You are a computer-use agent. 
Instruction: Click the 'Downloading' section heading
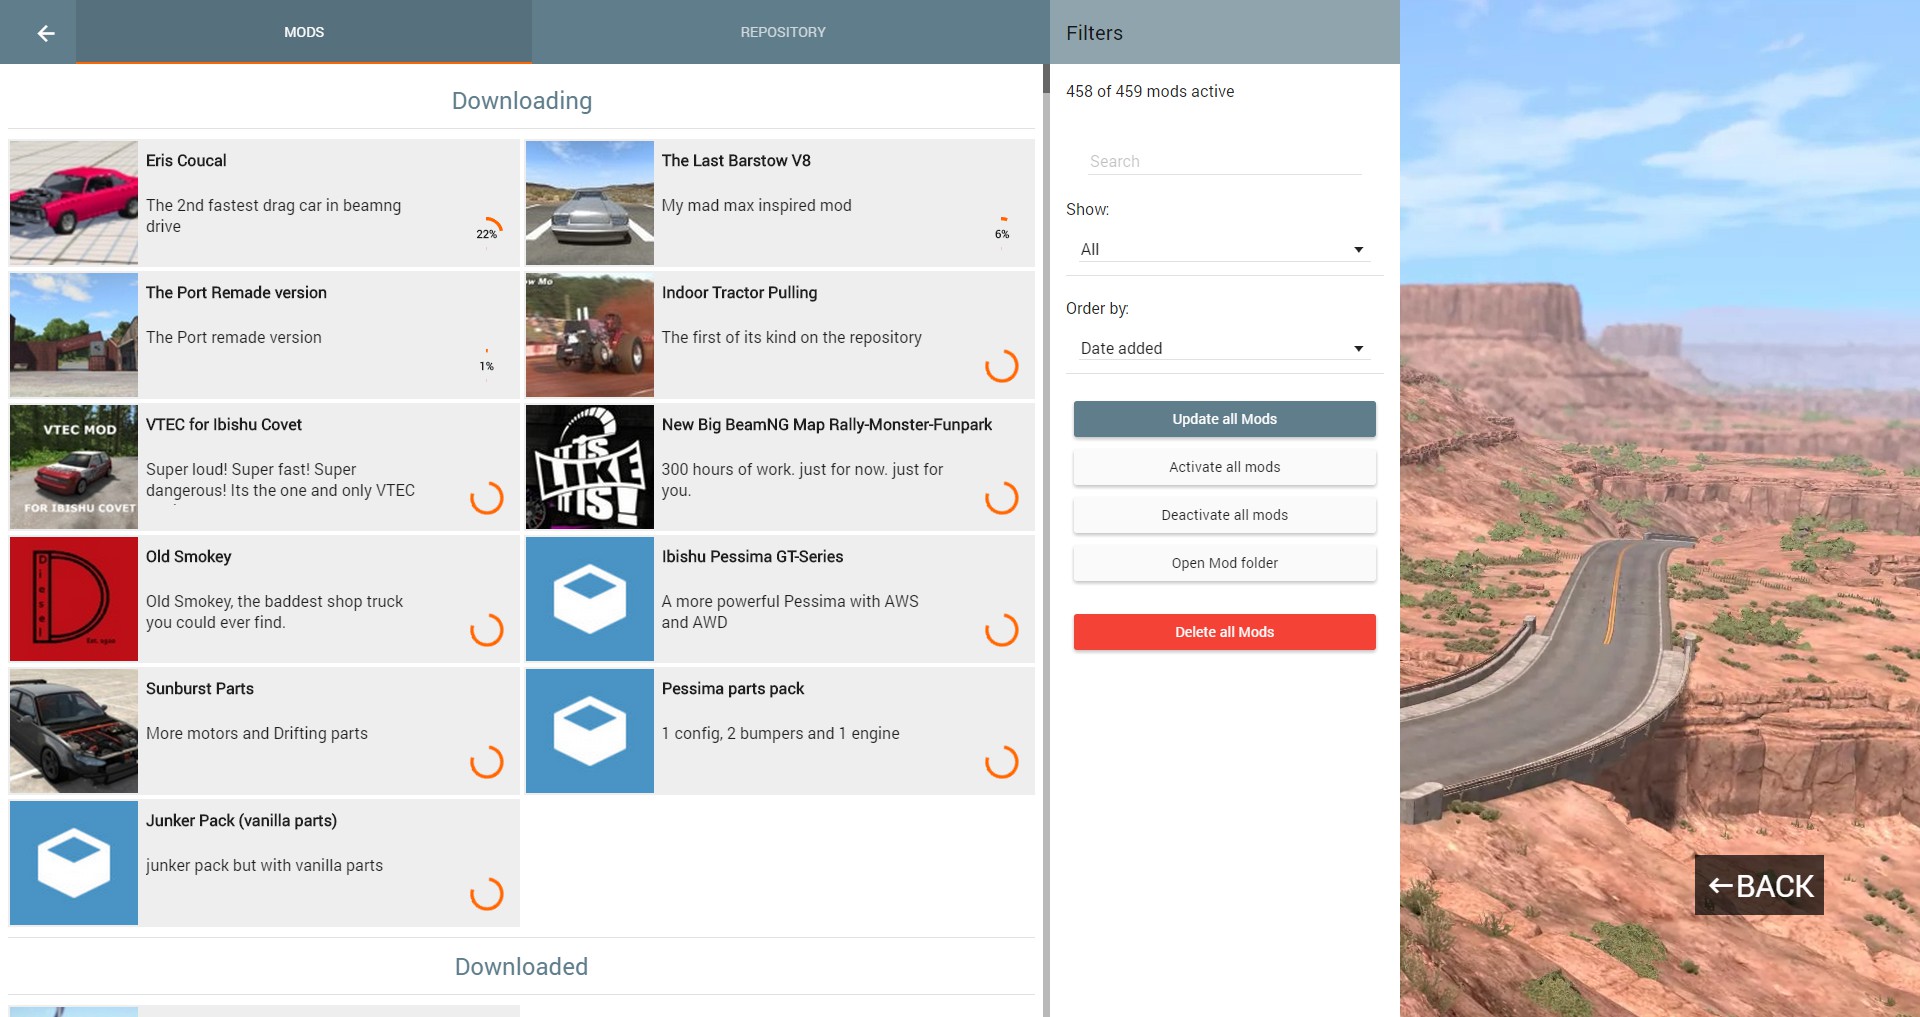pyautogui.click(x=522, y=101)
